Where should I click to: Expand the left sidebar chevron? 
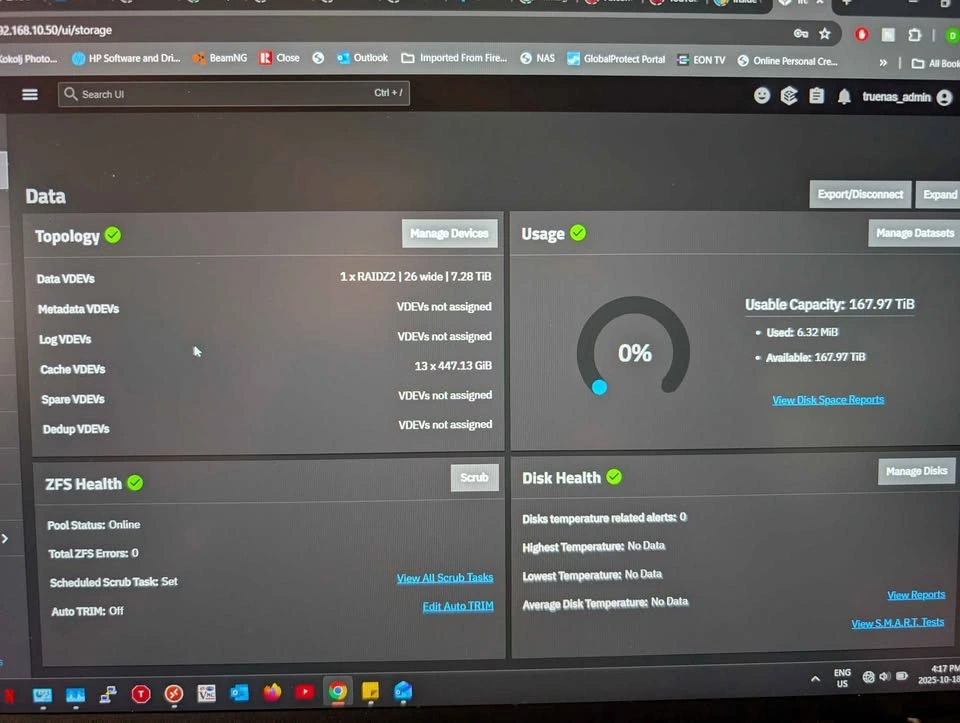[x=5, y=538]
